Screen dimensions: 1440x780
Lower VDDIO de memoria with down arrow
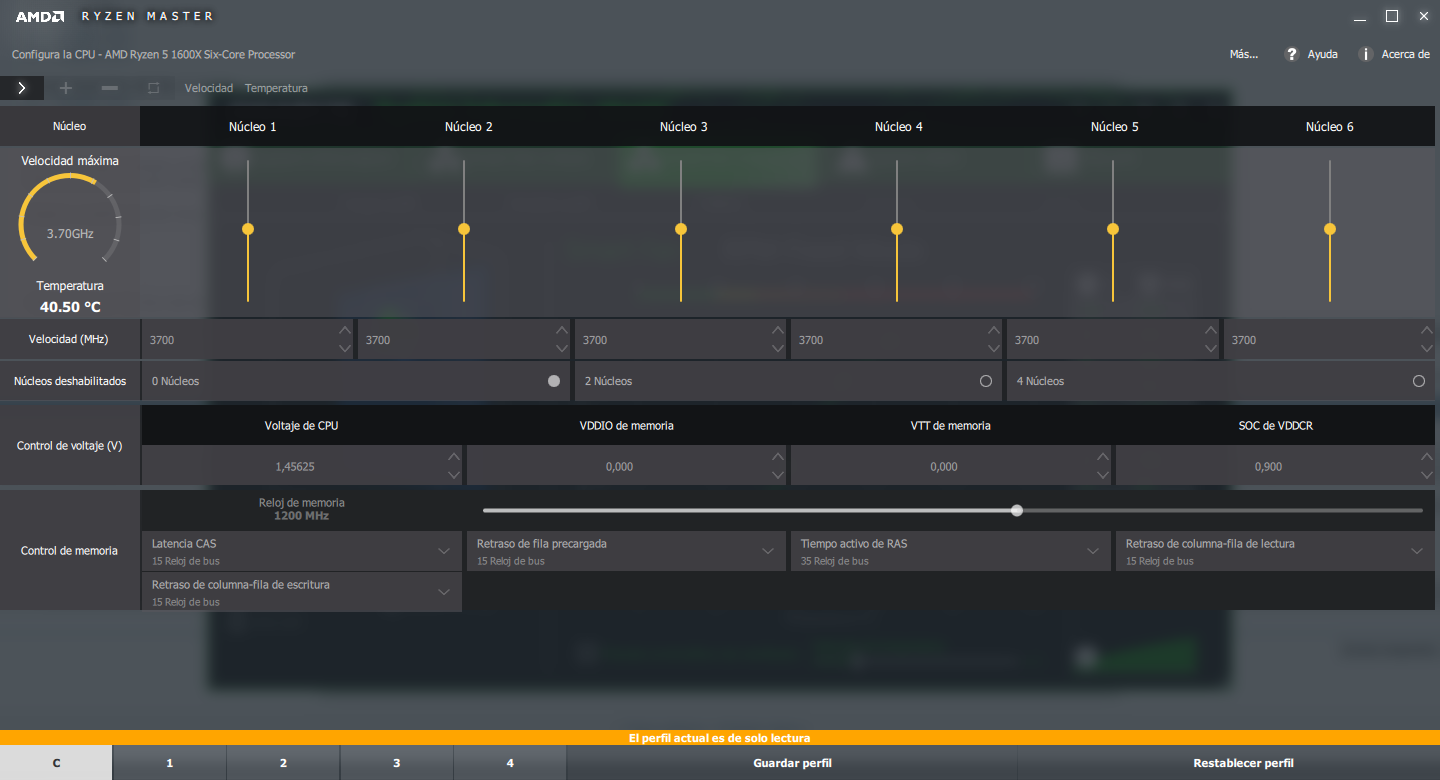coord(778,475)
